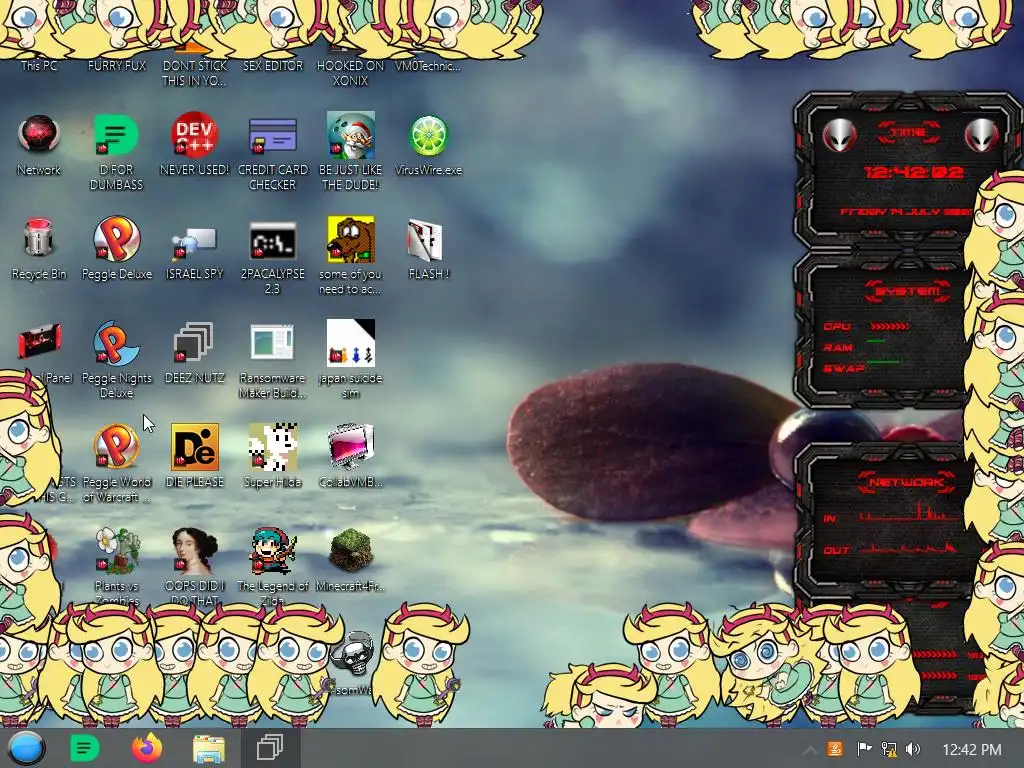Select the japan suicide sim icon
The height and width of the screenshot is (768, 1024).
(x=351, y=342)
